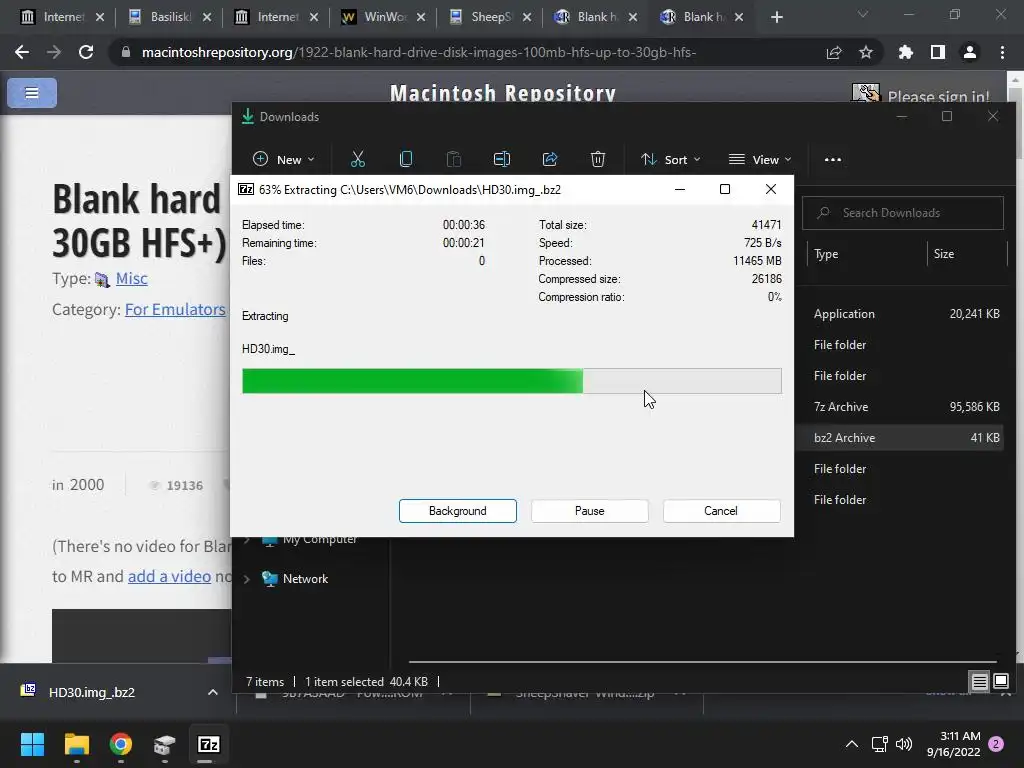Open the Chrome three-dot menu
This screenshot has height=768, width=1024.
1002,52
